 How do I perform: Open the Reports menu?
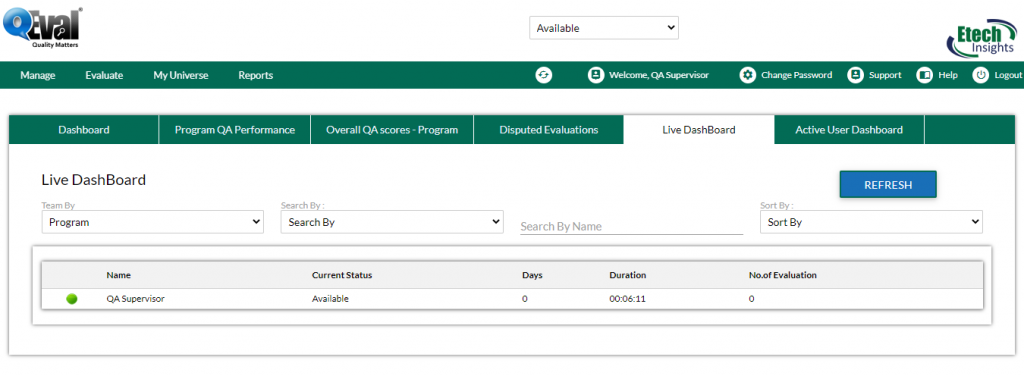point(255,75)
